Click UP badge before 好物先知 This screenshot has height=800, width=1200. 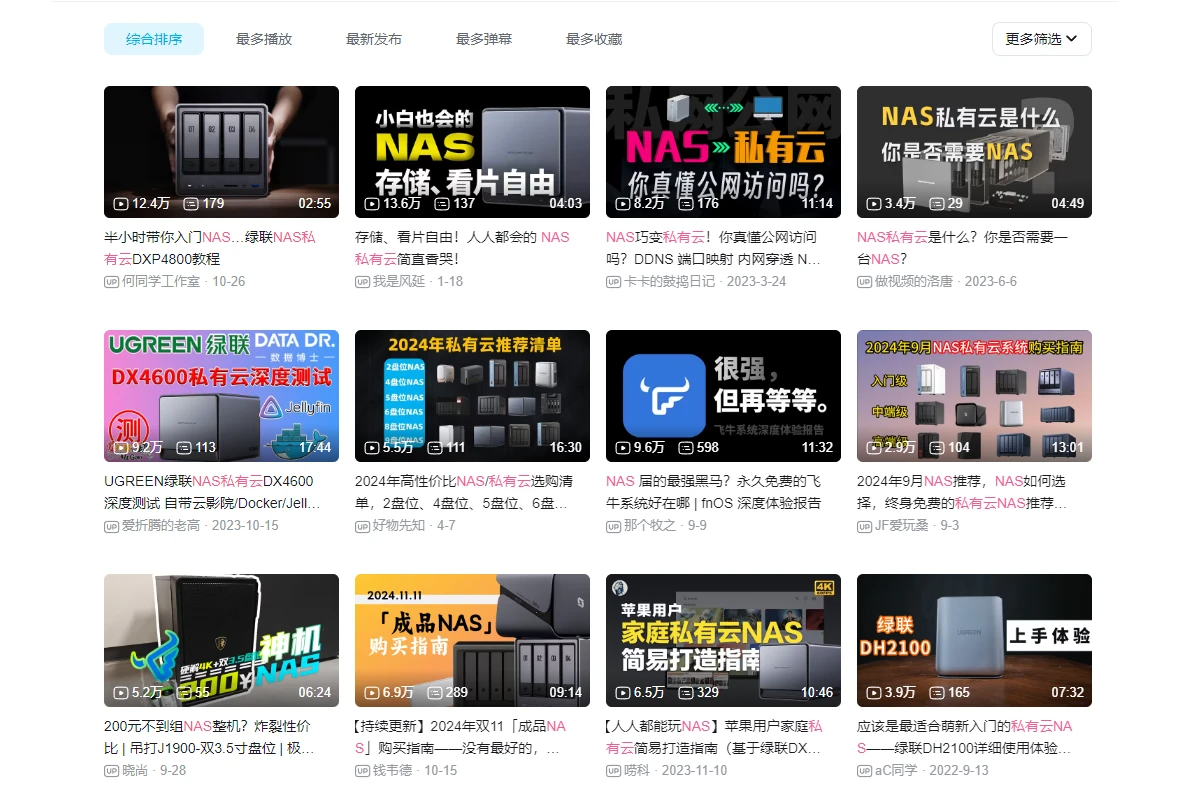point(363,526)
